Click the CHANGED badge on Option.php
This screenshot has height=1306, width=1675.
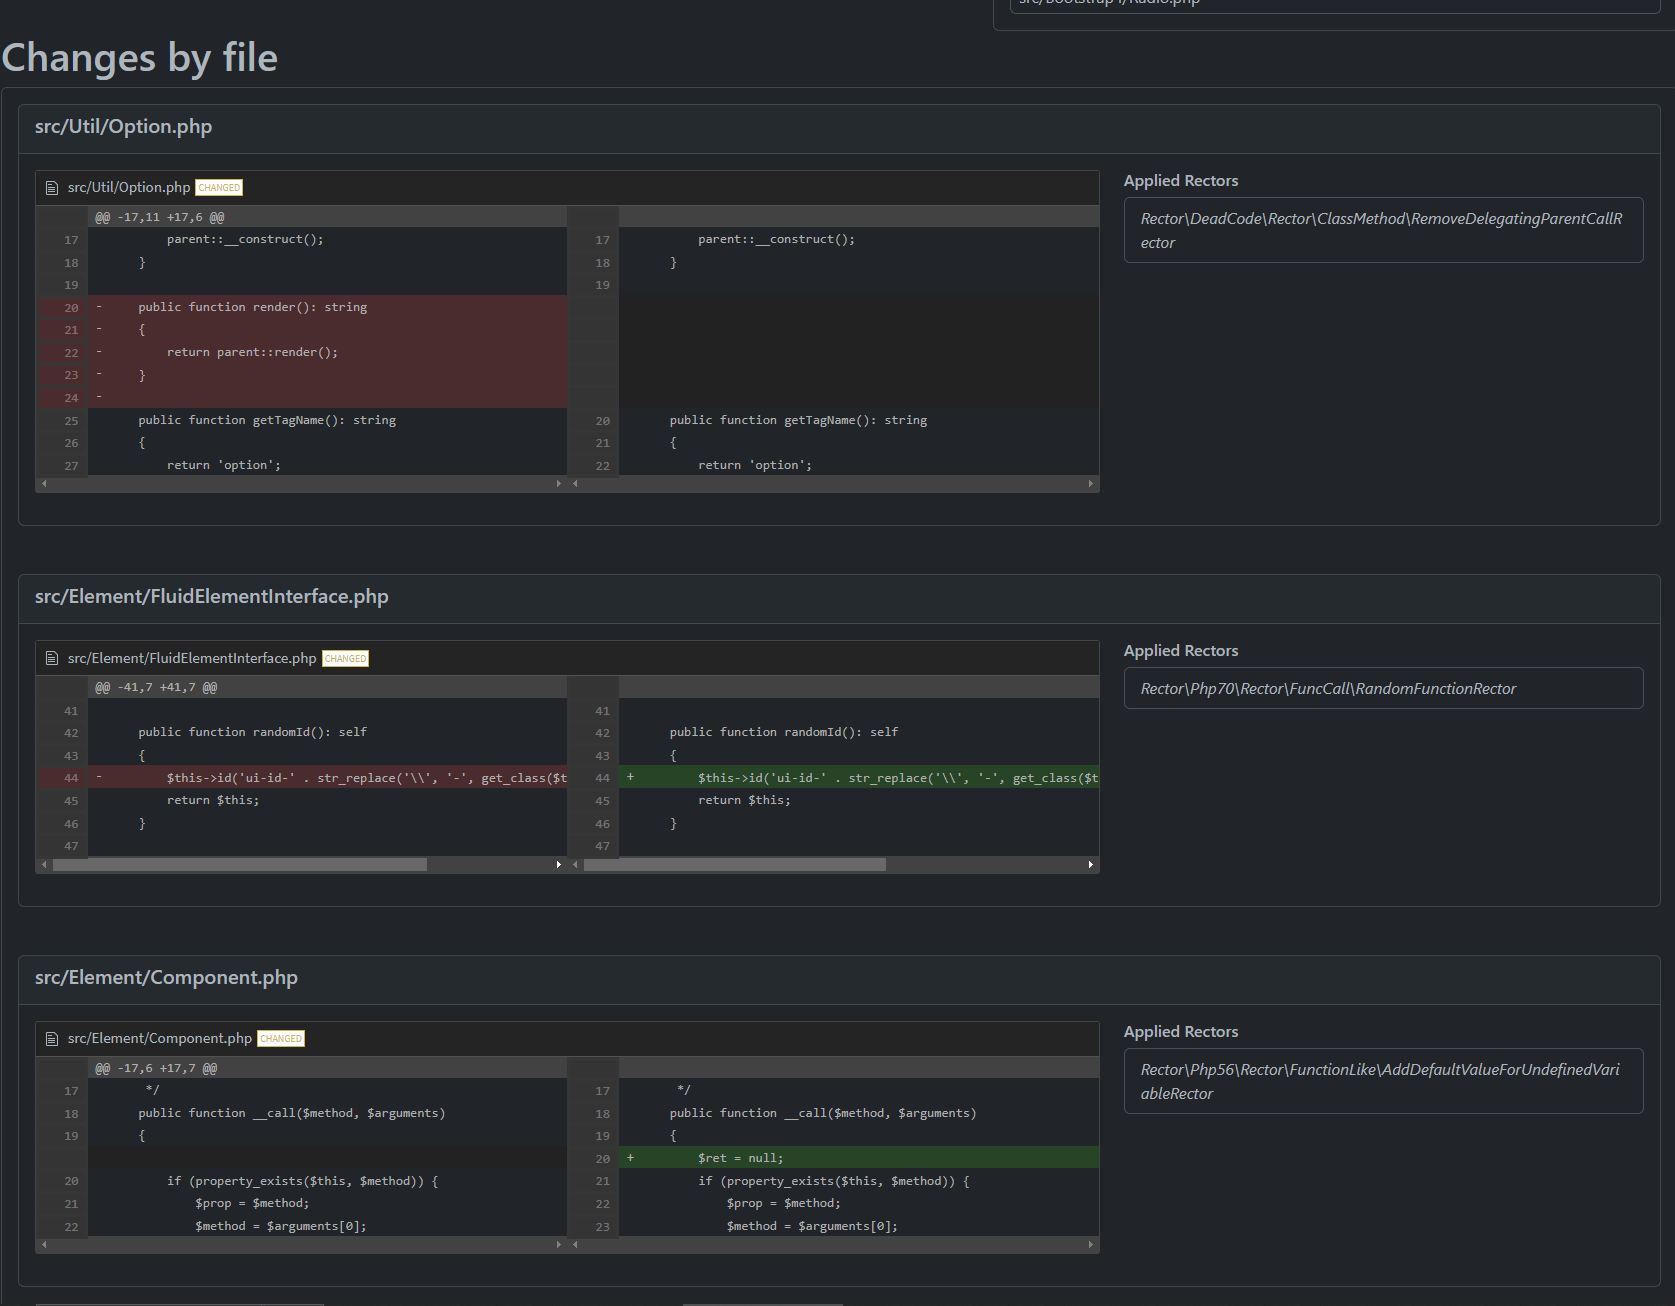tap(219, 188)
